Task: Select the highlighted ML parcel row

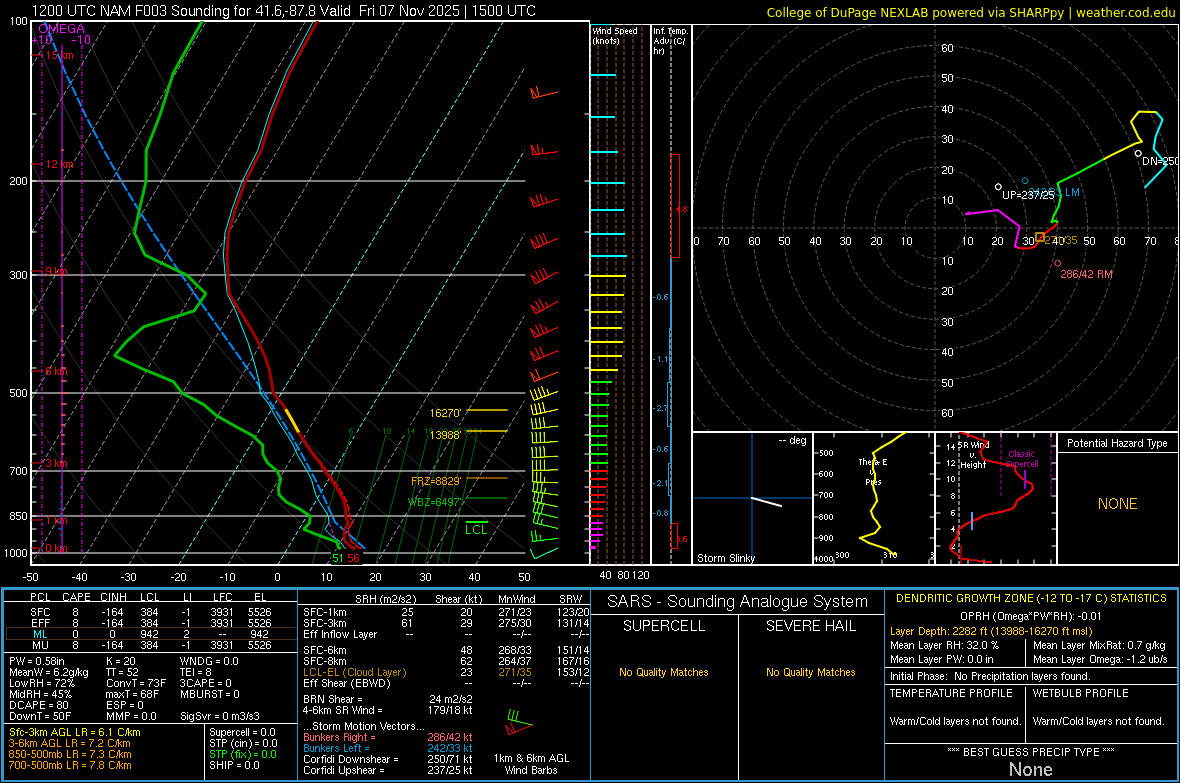Action: pos(151,634)
